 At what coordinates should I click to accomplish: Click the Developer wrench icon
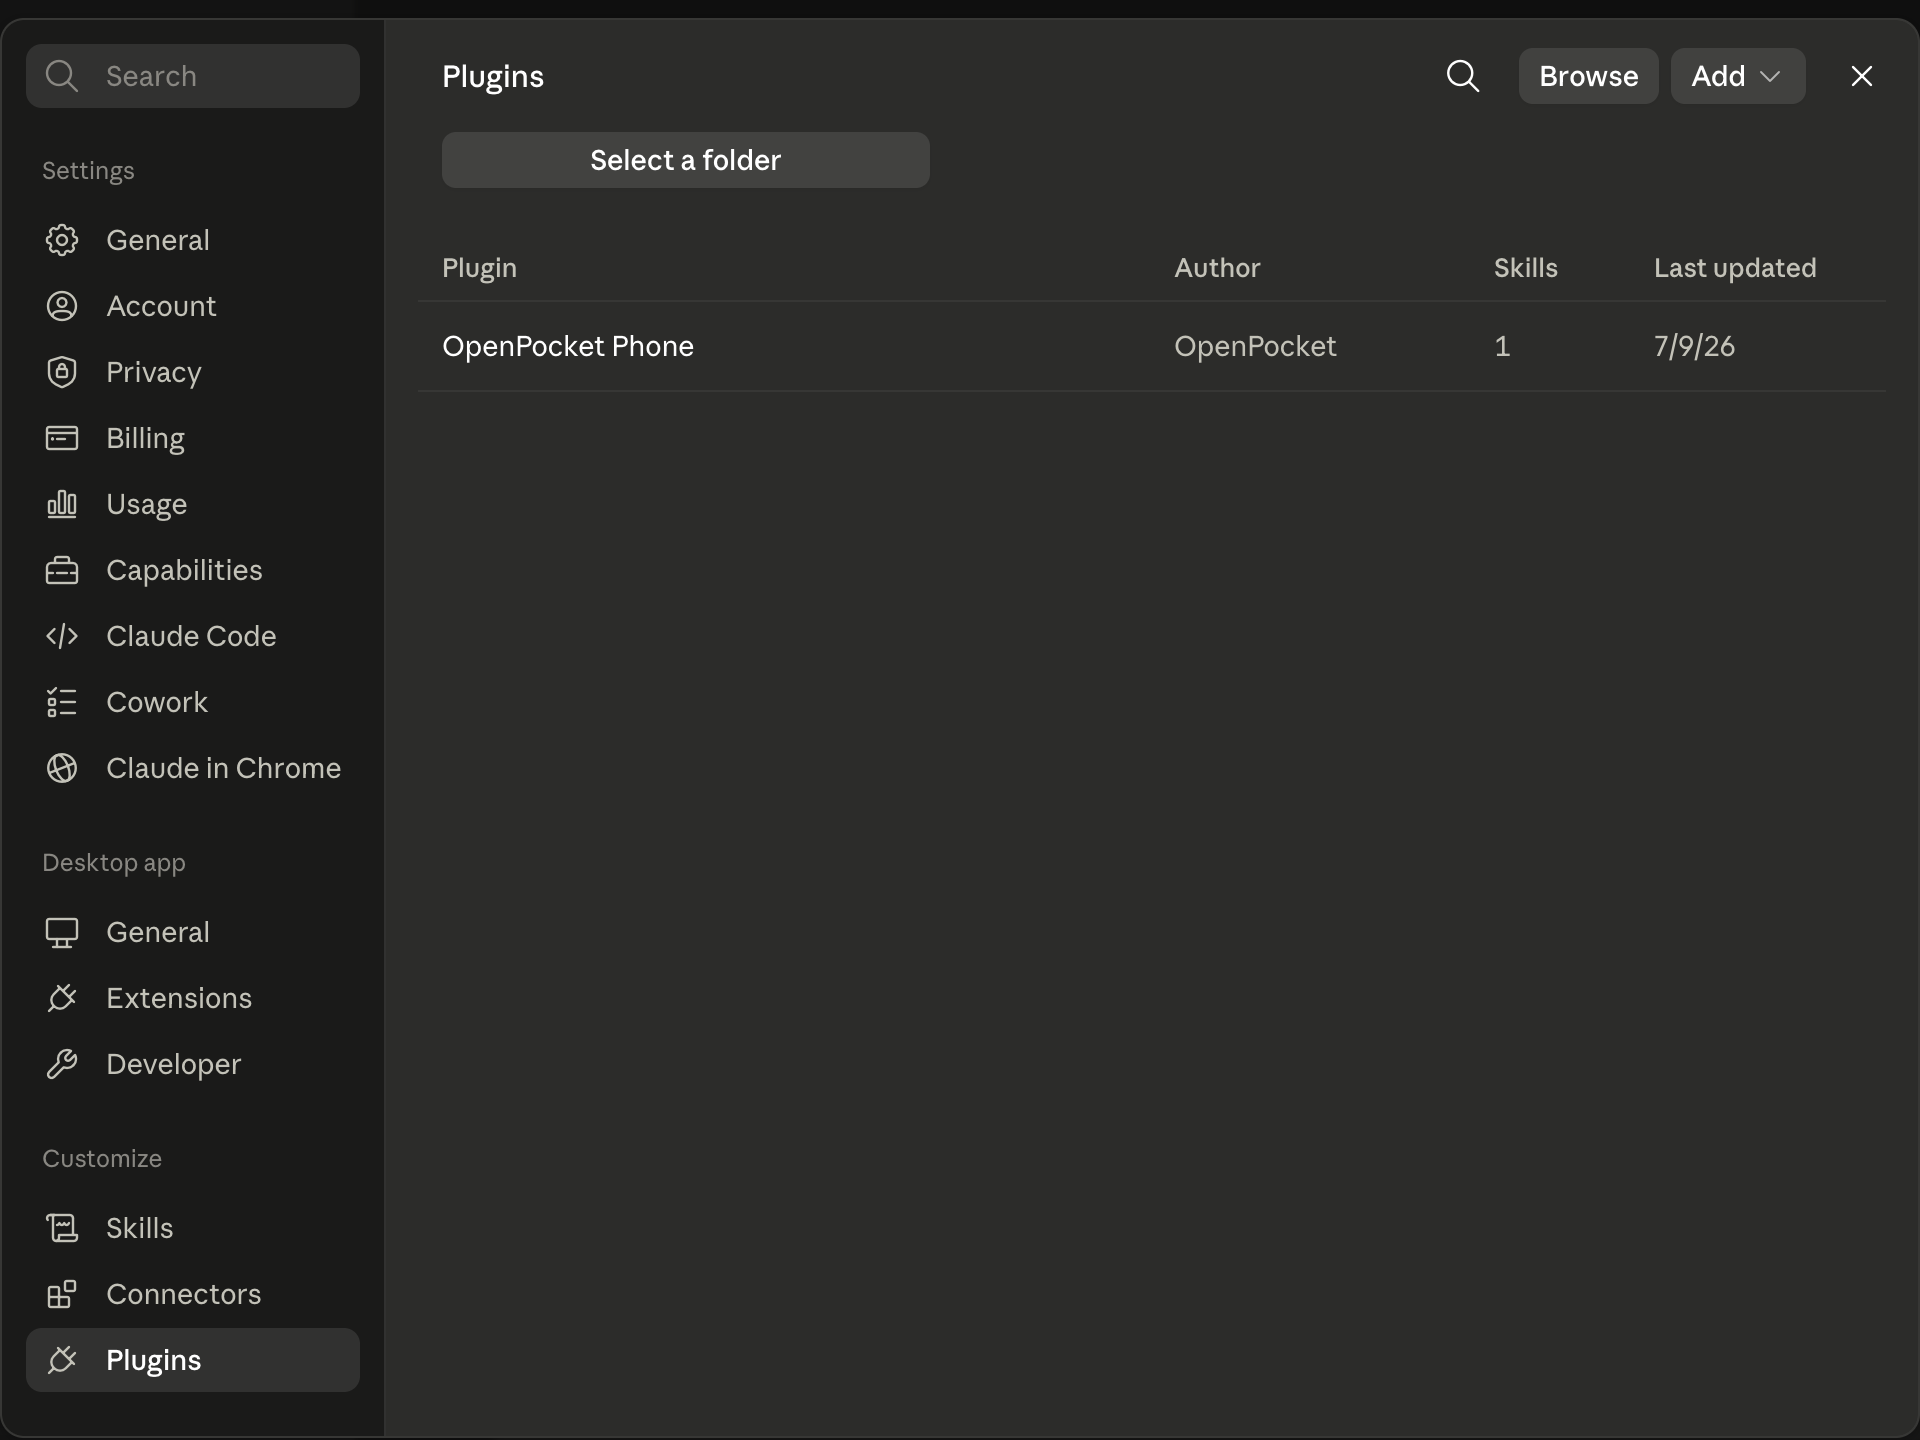(62, 1064)
